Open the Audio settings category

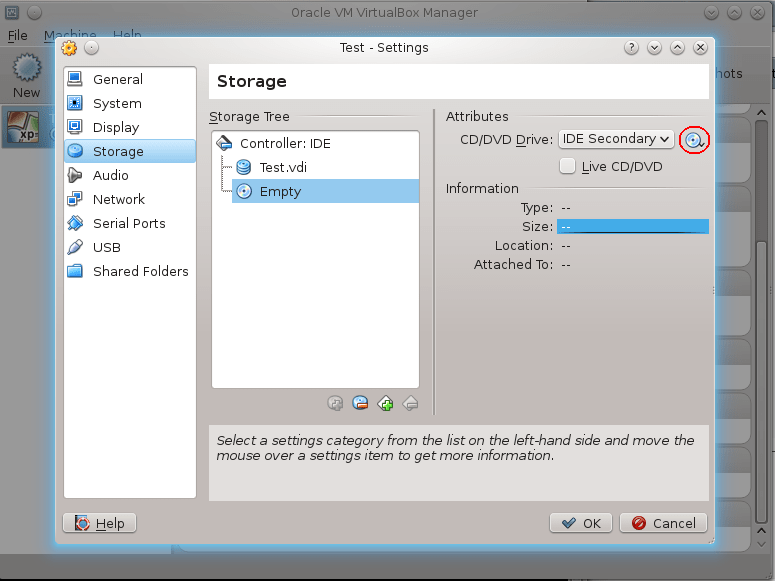[x=129, y=175]
